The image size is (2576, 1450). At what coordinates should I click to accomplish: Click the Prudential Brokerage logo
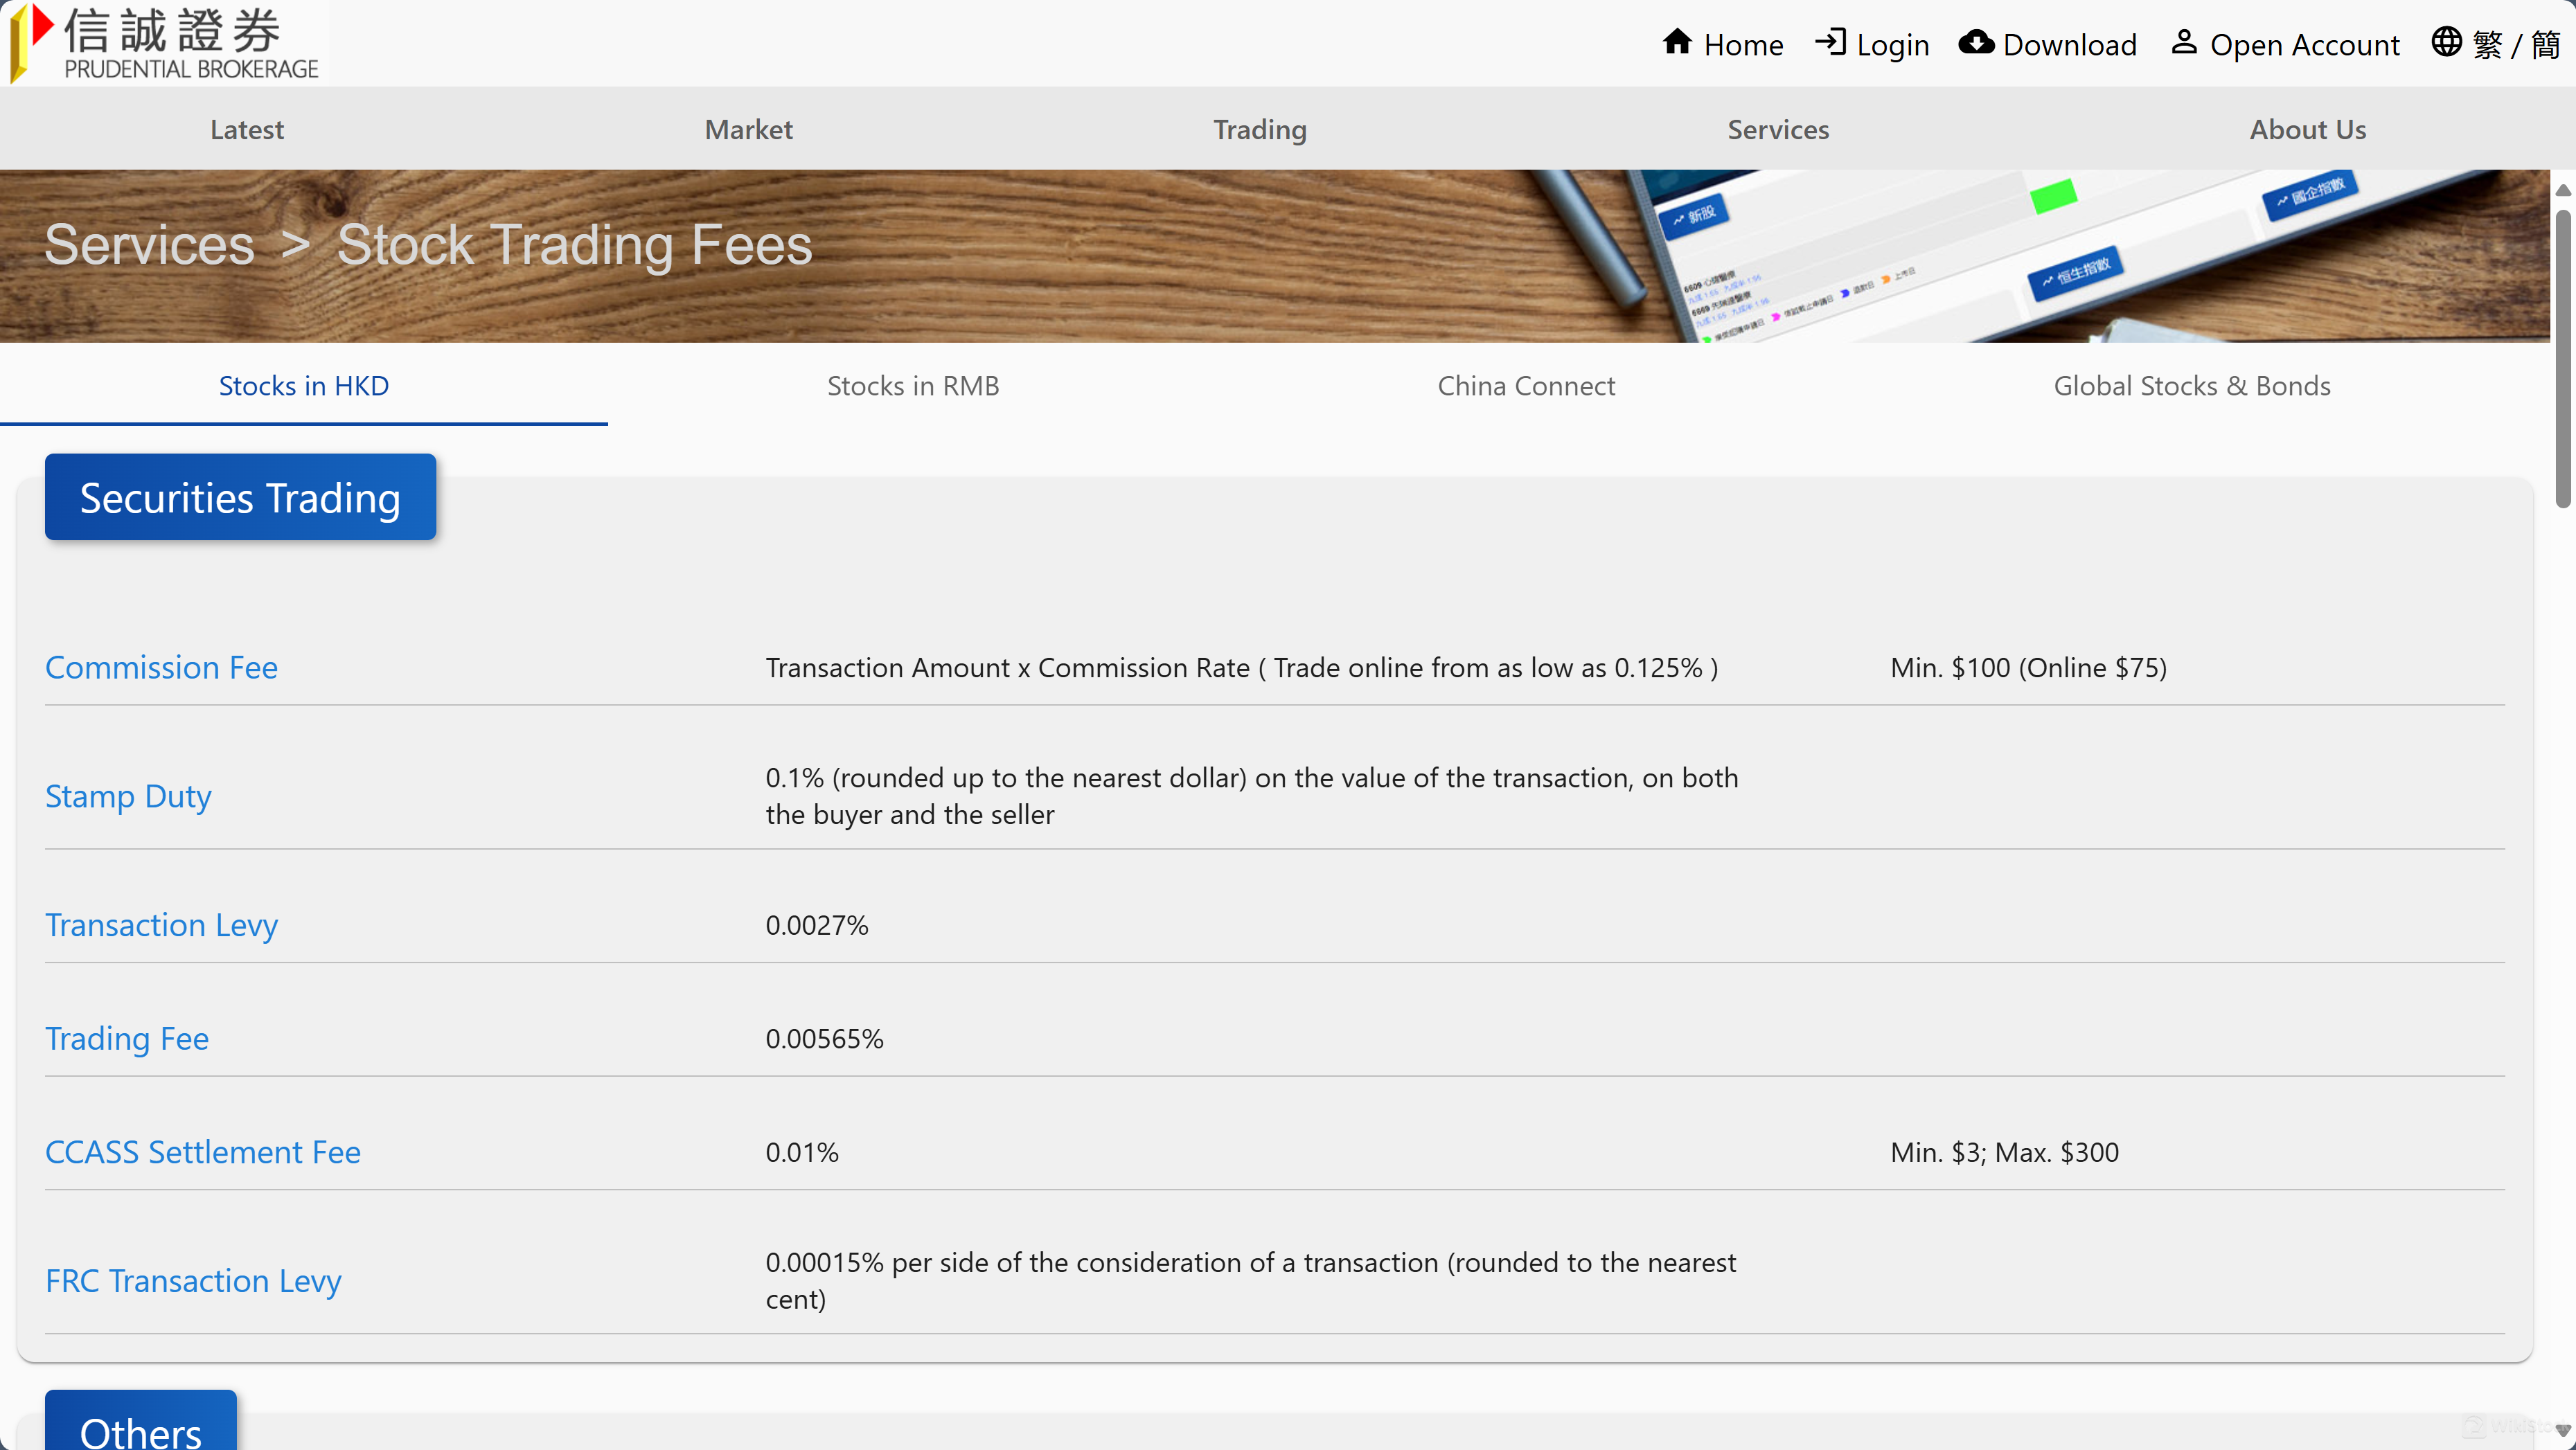pyautogui.click(x=165, y=43)
